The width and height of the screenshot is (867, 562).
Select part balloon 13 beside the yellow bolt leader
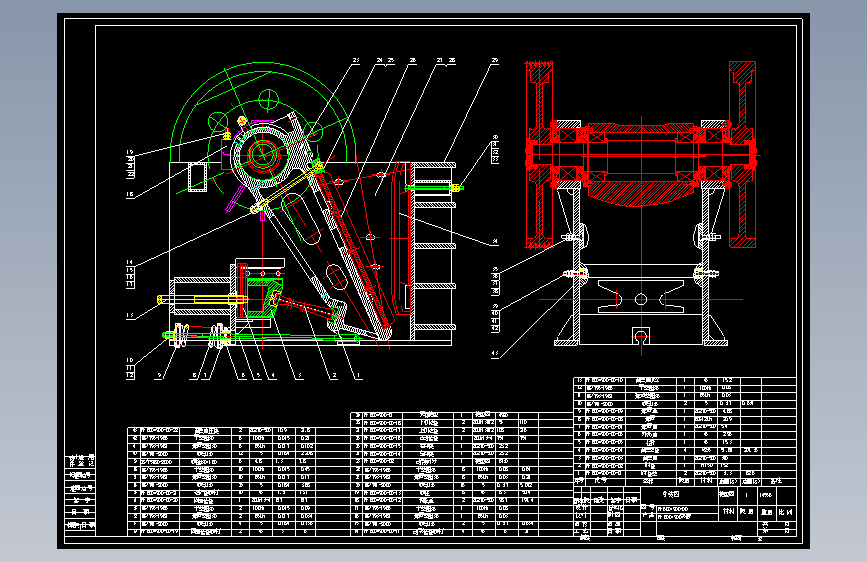point(130,315)
